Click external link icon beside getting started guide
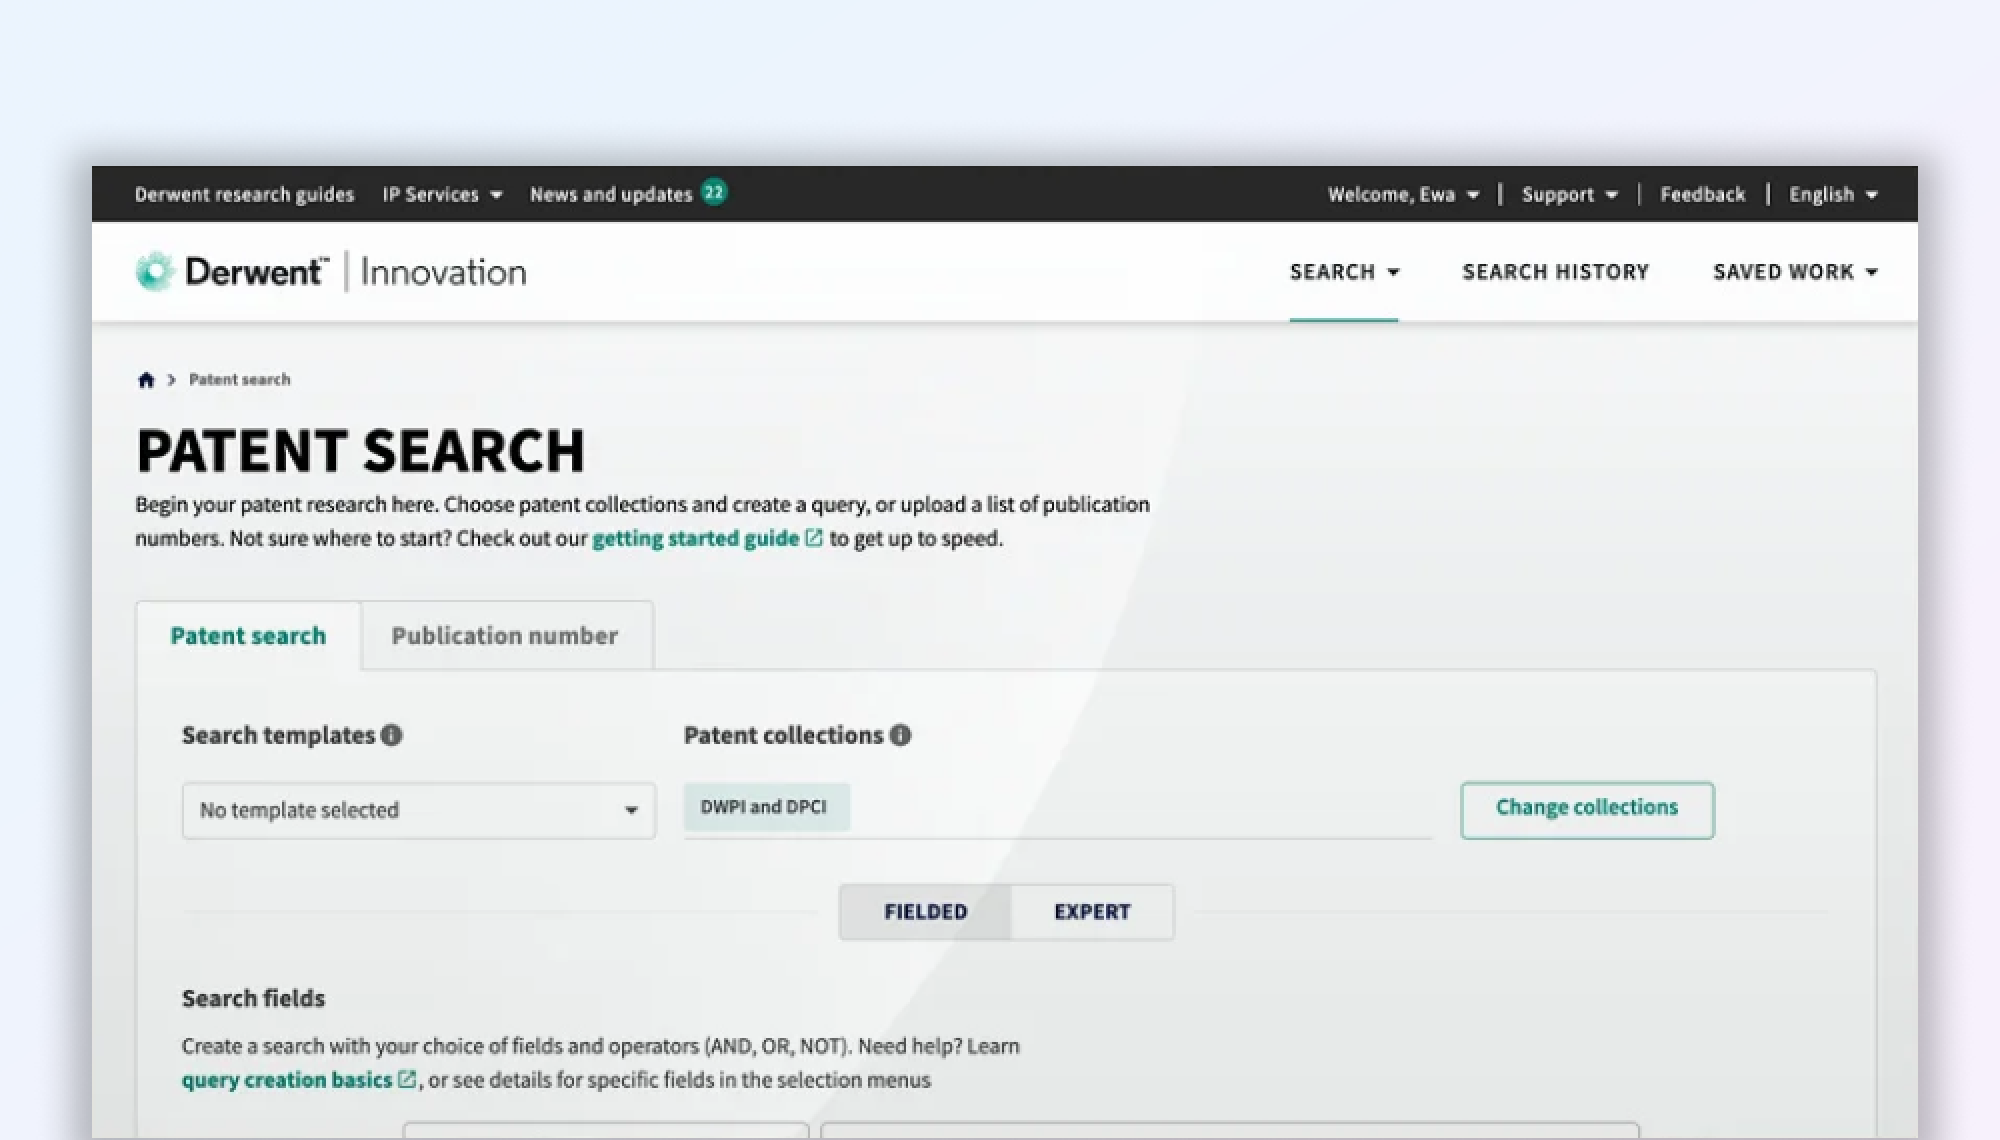2000x1140 pixels. click(814, 538)
